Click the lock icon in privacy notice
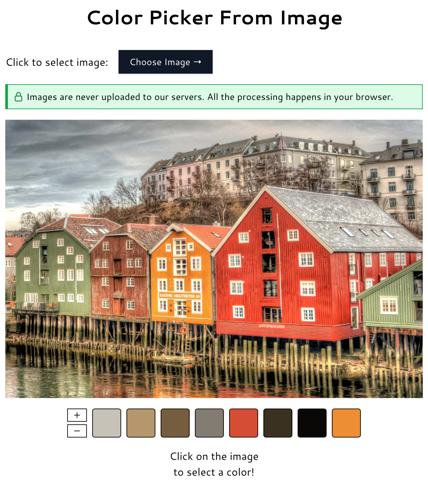This screenshot has height=500, width=428. coord(18,97)
